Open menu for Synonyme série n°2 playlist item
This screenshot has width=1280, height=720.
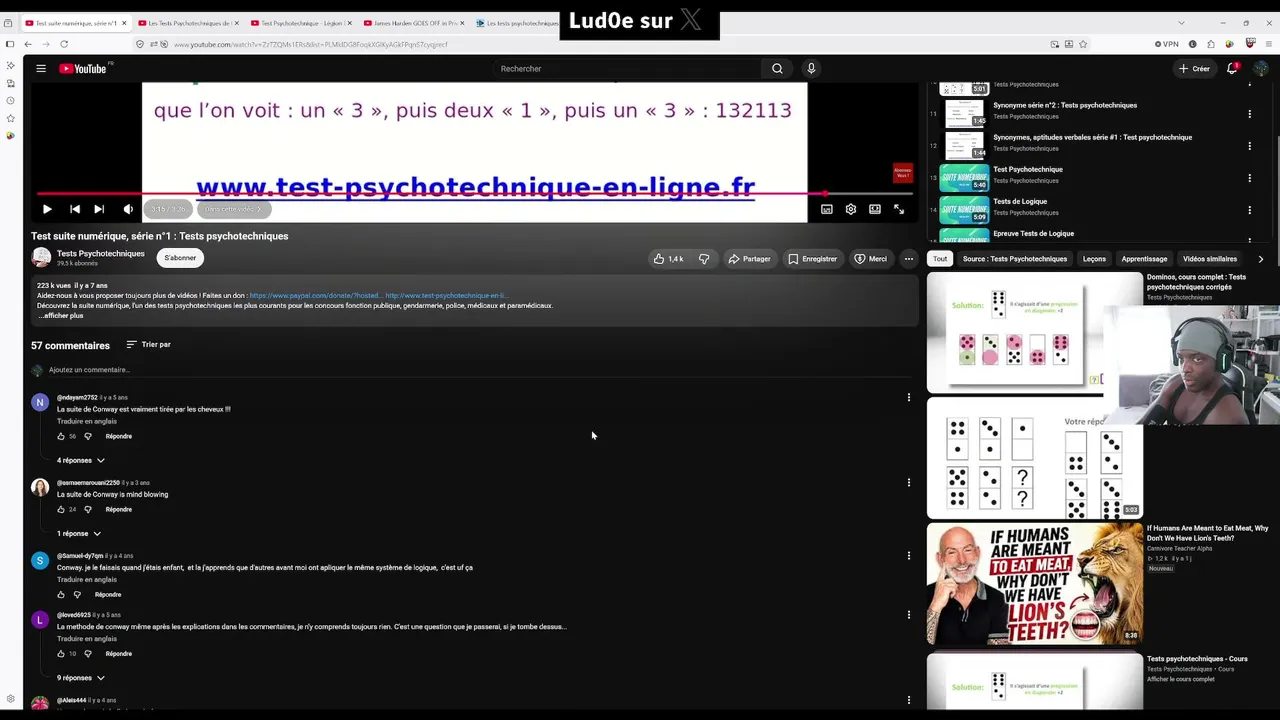coord(1249,114)
